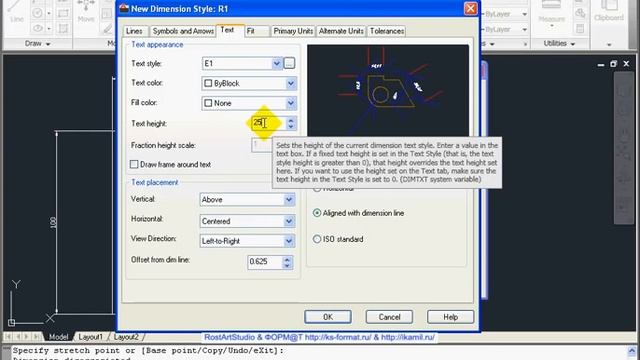Minimize the AutoCAD drawing window
The width and height of the screenshot is (640, 360).
(600, 64)
